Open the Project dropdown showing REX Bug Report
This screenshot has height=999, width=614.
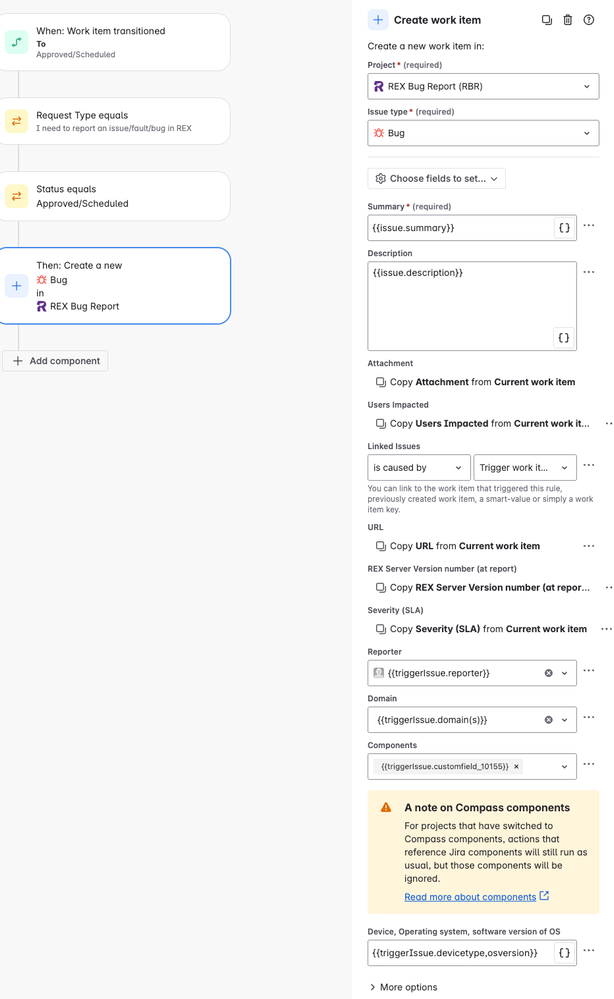(x=483, y=86)
